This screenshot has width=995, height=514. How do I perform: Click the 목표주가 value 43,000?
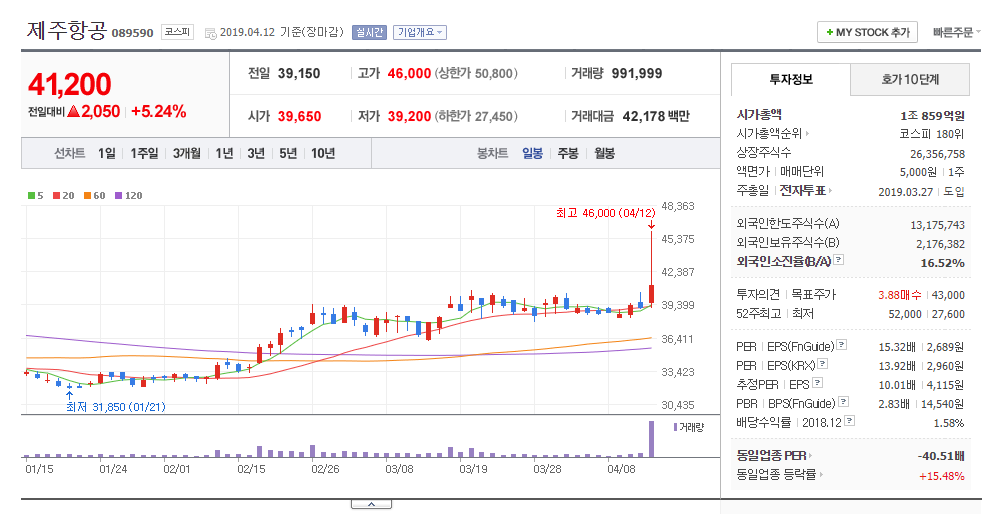pos(948,295)
